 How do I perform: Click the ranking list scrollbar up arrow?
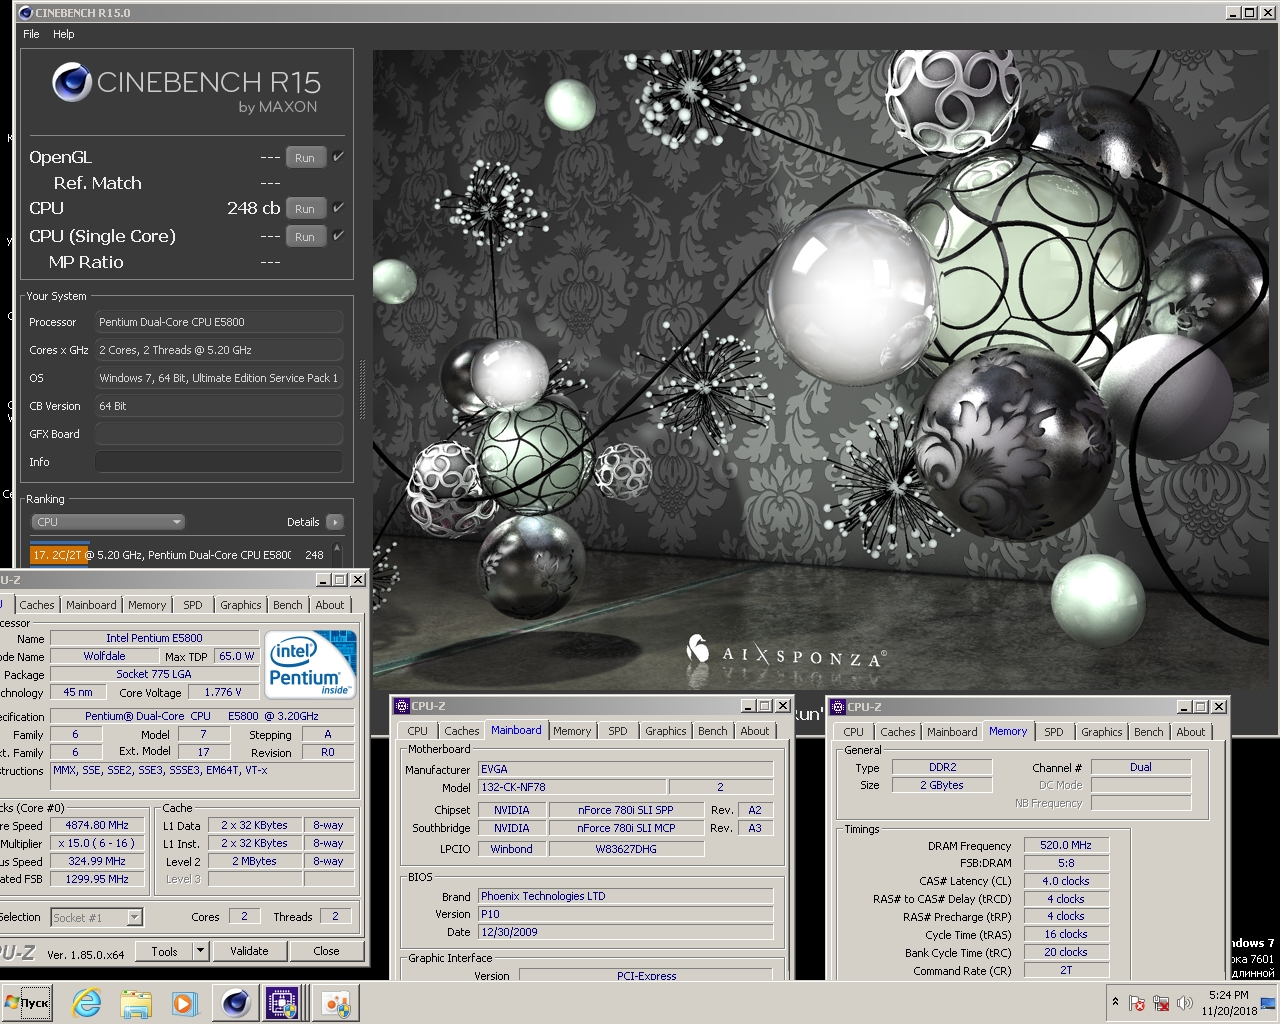coord(337,548)
